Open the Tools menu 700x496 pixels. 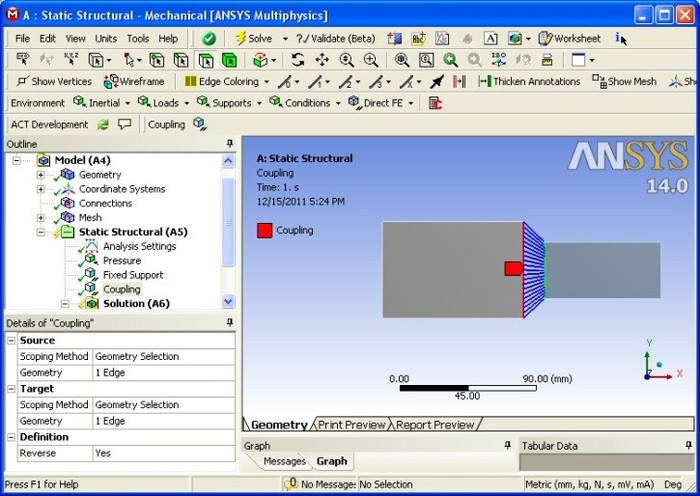click(x=138, y=39)
